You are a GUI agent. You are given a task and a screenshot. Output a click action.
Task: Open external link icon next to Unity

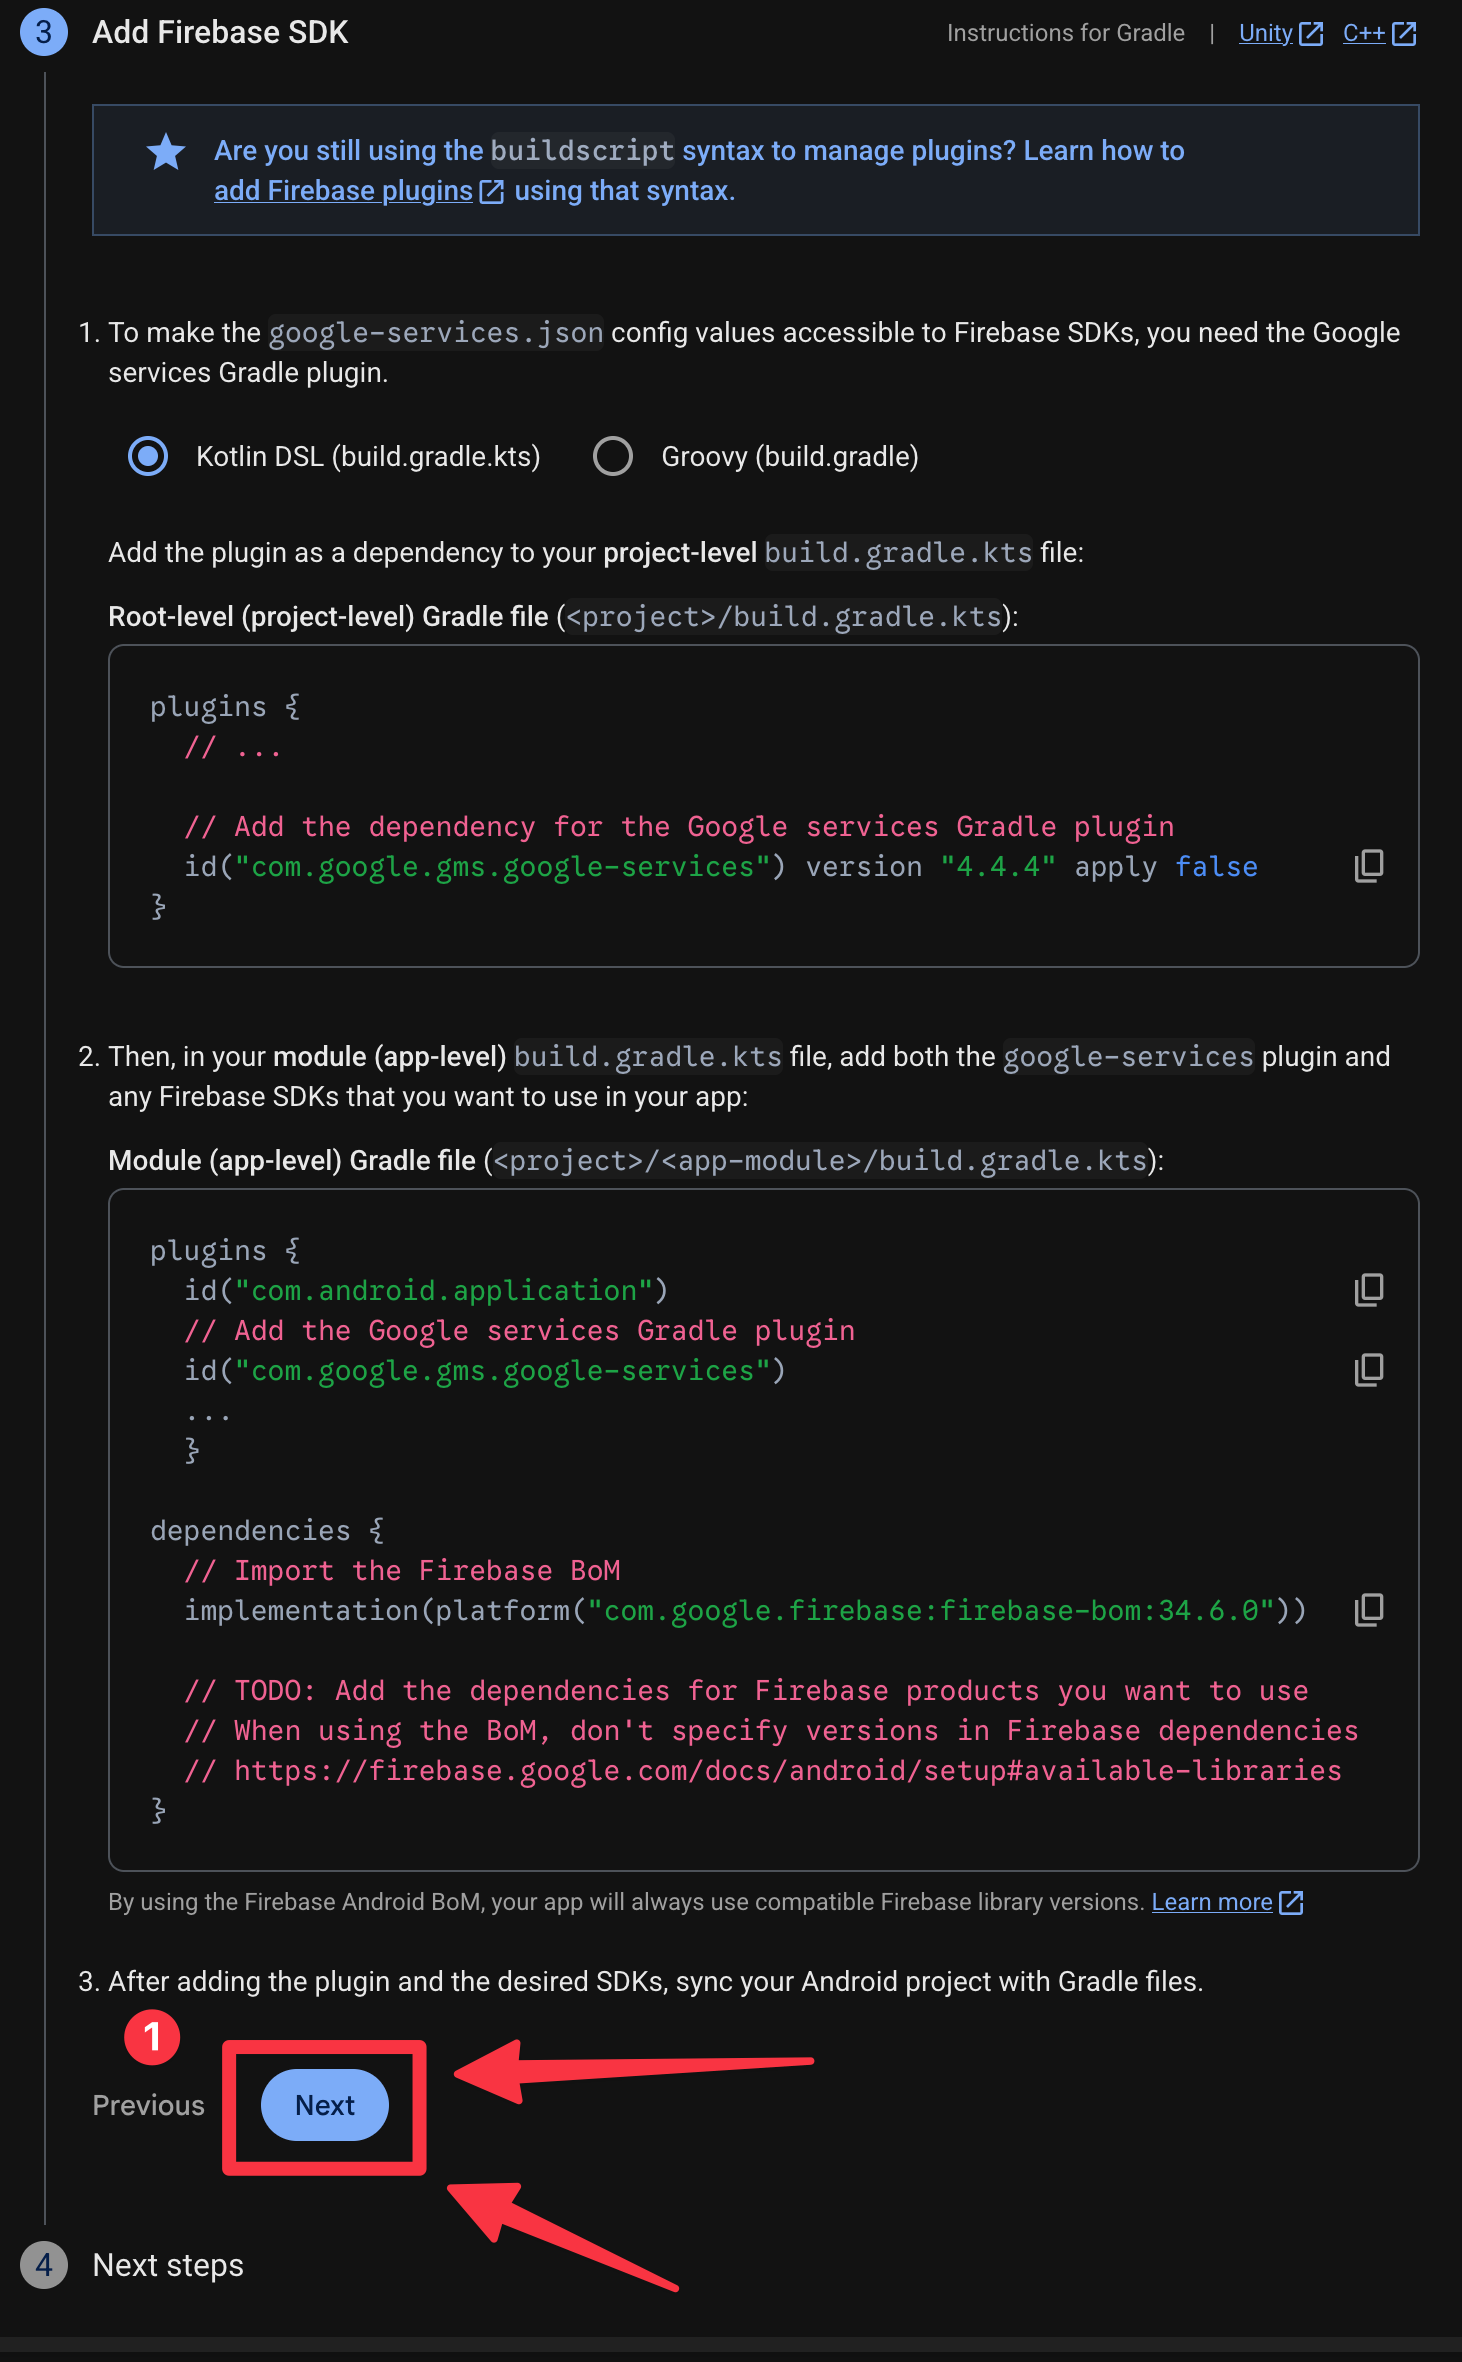click(x=1311, y=34)
